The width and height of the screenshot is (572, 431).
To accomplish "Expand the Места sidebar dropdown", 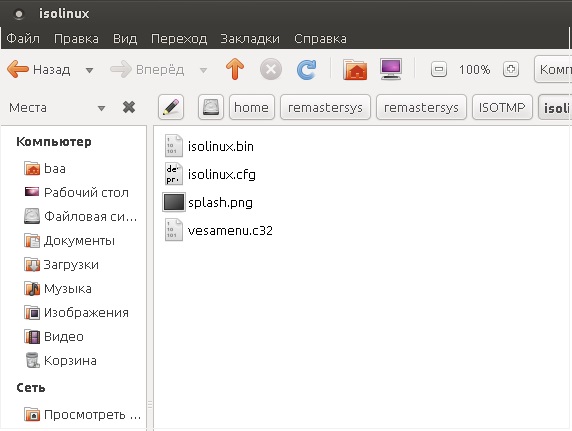I will [x=101, y=108].
